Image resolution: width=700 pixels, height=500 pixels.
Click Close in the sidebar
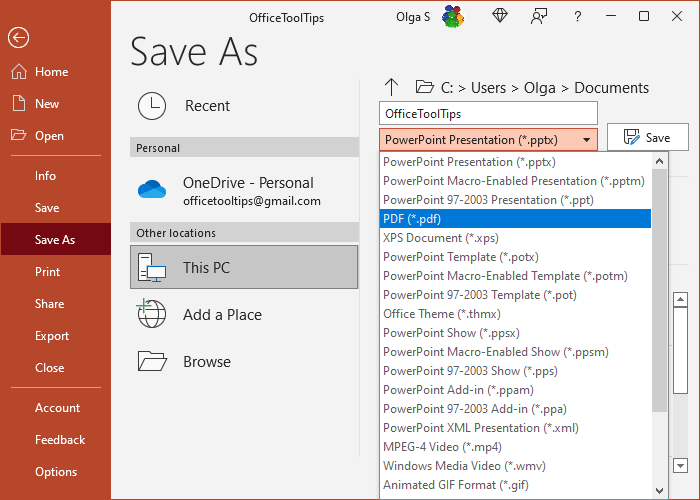56,367
